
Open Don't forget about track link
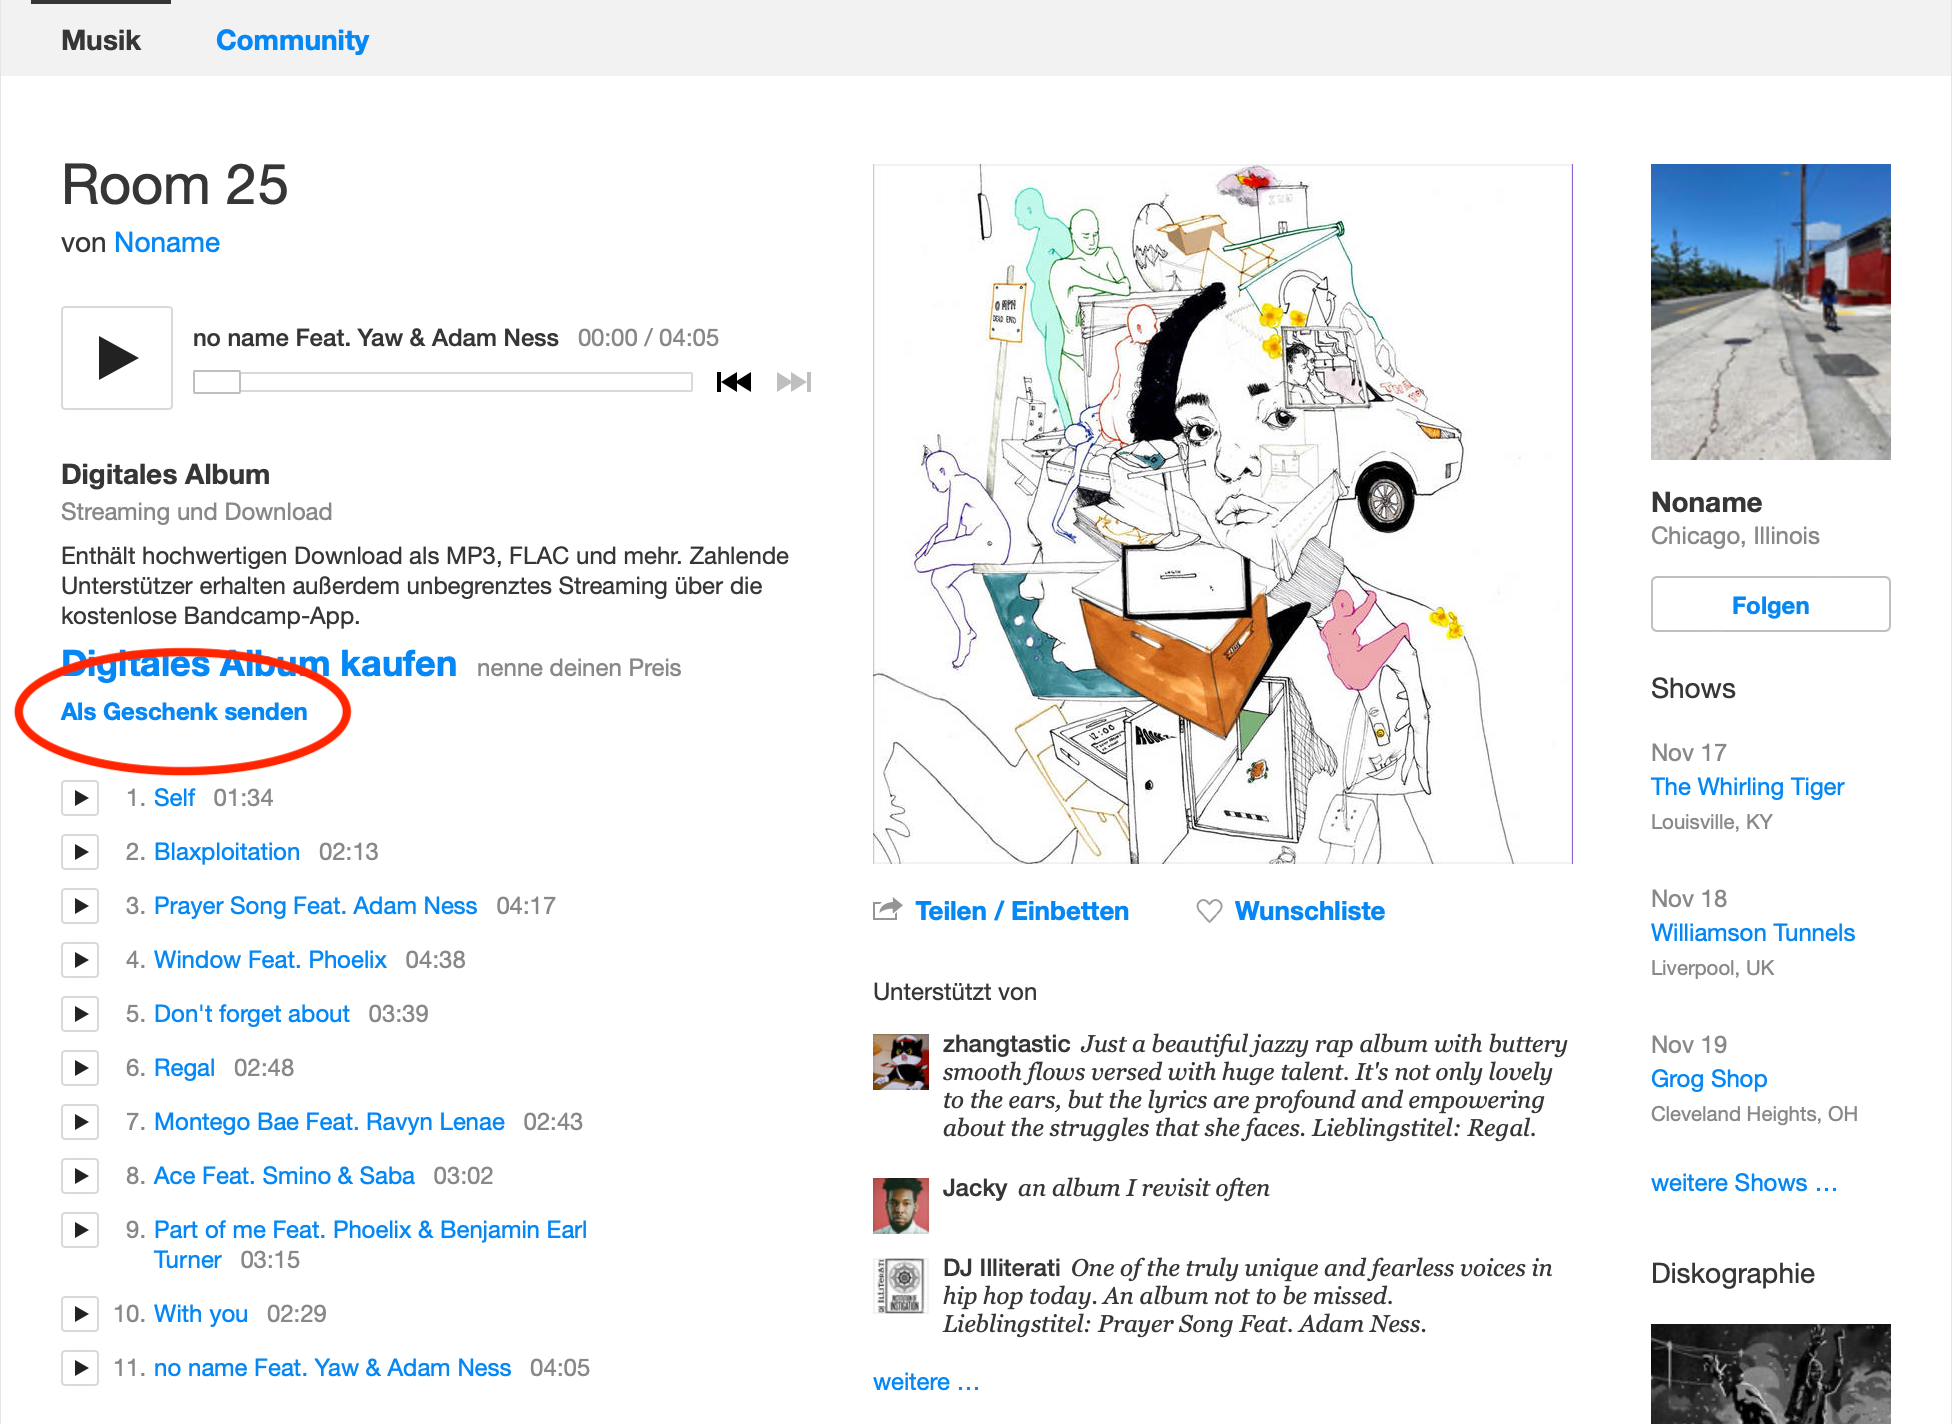point(252,1014)
